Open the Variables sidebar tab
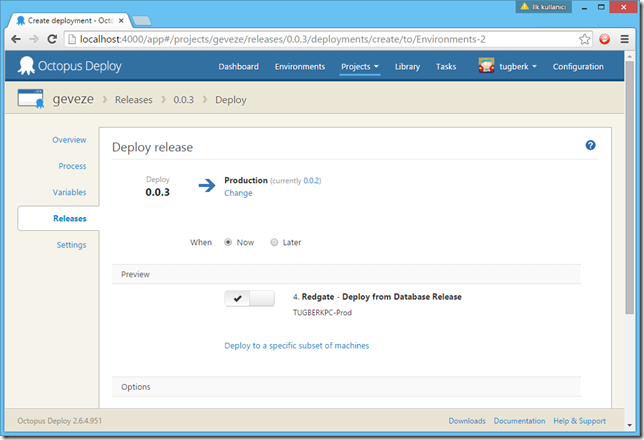 [69, 192]
